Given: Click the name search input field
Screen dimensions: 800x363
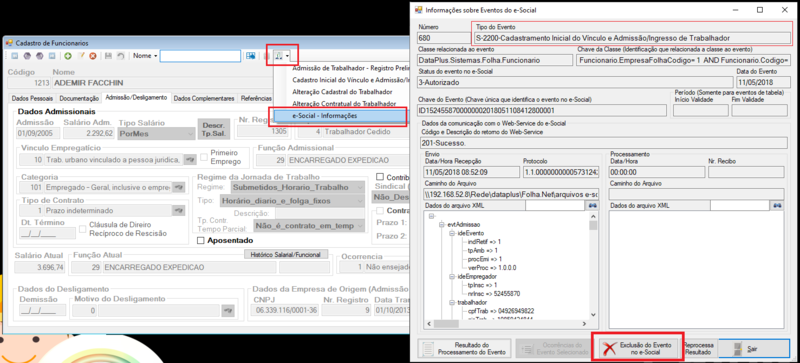Looking at the screenshot, I should [x=200, y=56].
